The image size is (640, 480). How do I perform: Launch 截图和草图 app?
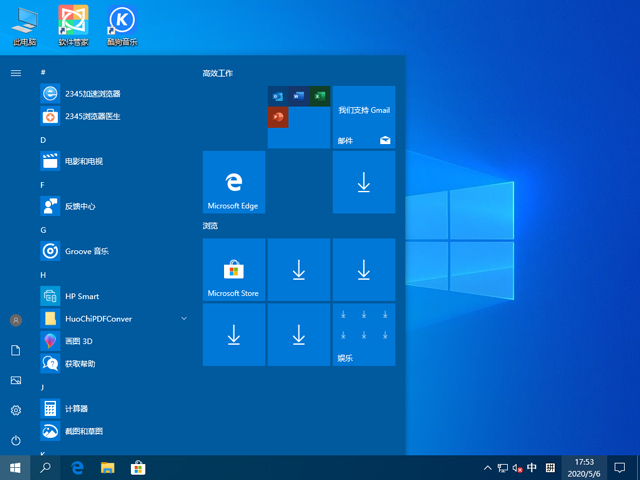[x=114, y=431]
